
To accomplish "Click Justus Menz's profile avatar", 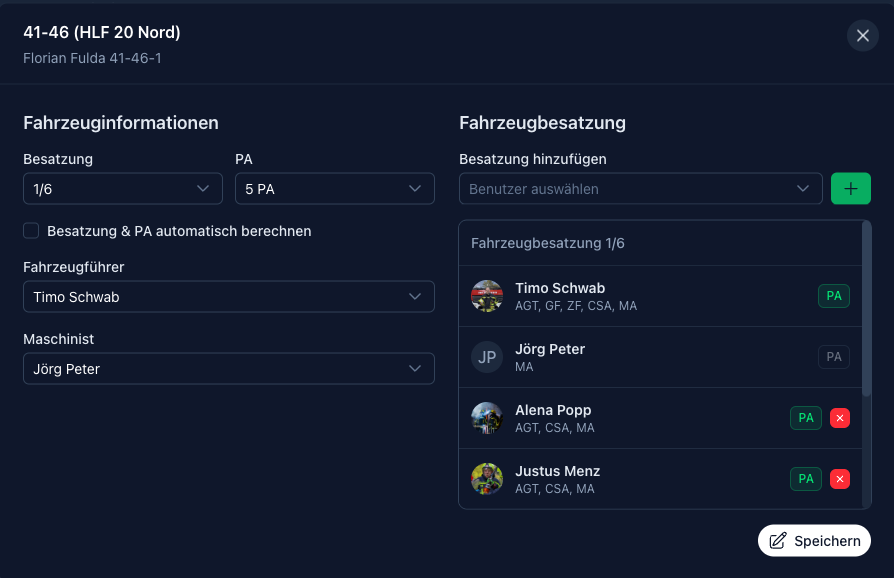I will [x=487, y=479].
